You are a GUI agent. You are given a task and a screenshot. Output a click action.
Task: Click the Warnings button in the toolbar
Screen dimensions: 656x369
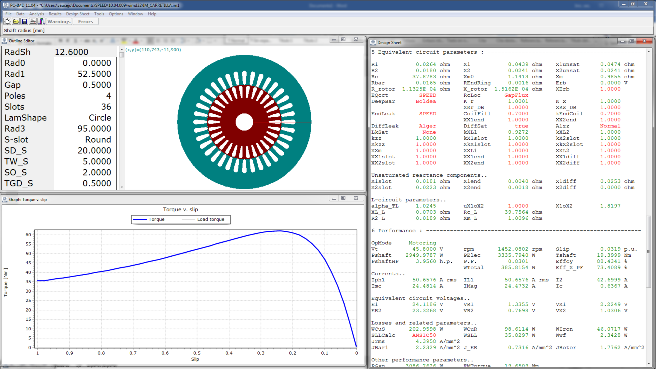(59, 21)
